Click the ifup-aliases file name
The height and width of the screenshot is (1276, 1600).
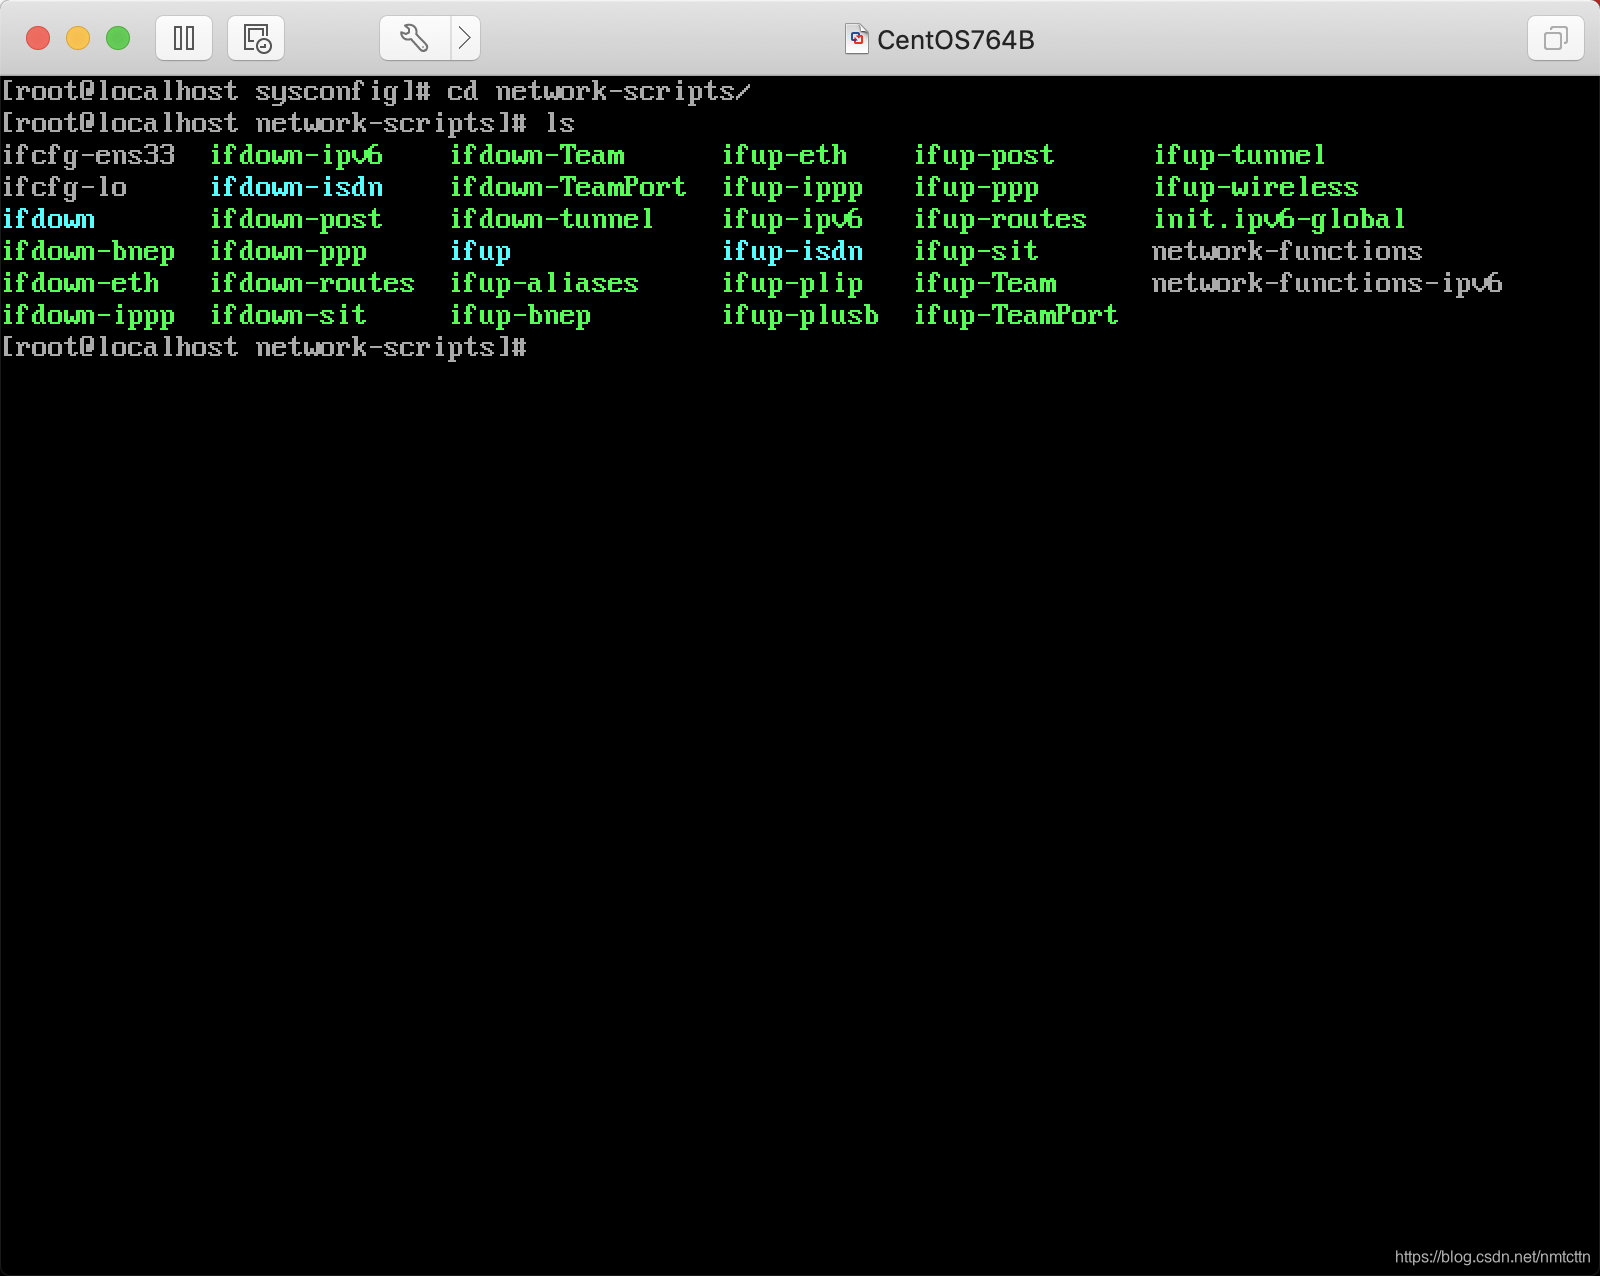[545, 283]
